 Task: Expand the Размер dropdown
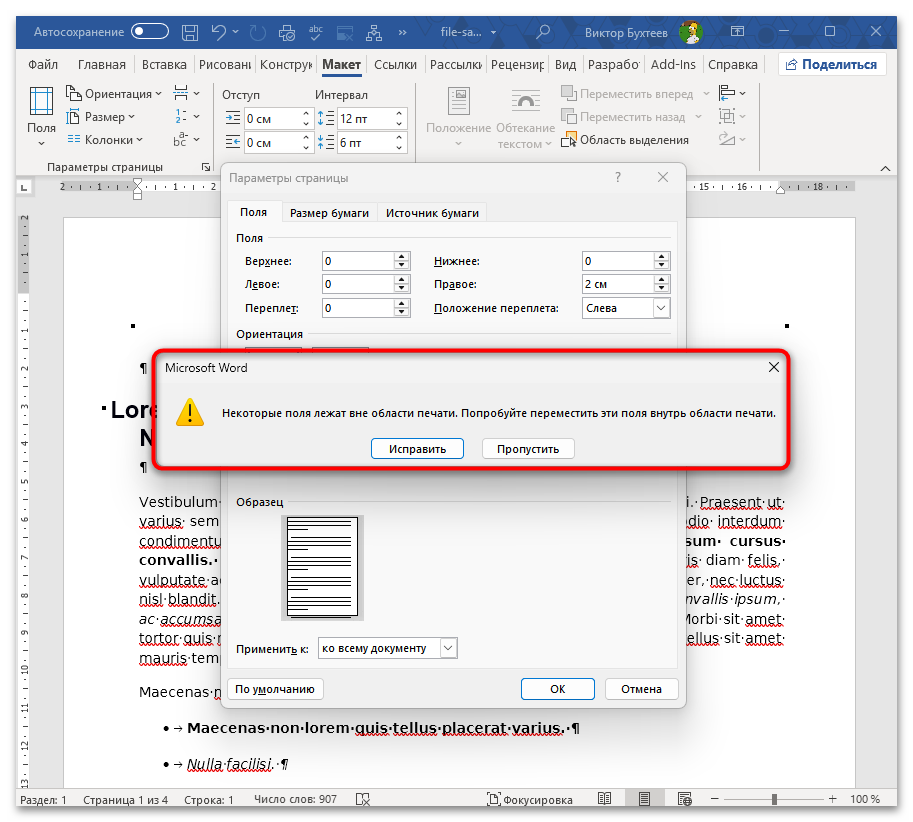click(x=100, y=117)
